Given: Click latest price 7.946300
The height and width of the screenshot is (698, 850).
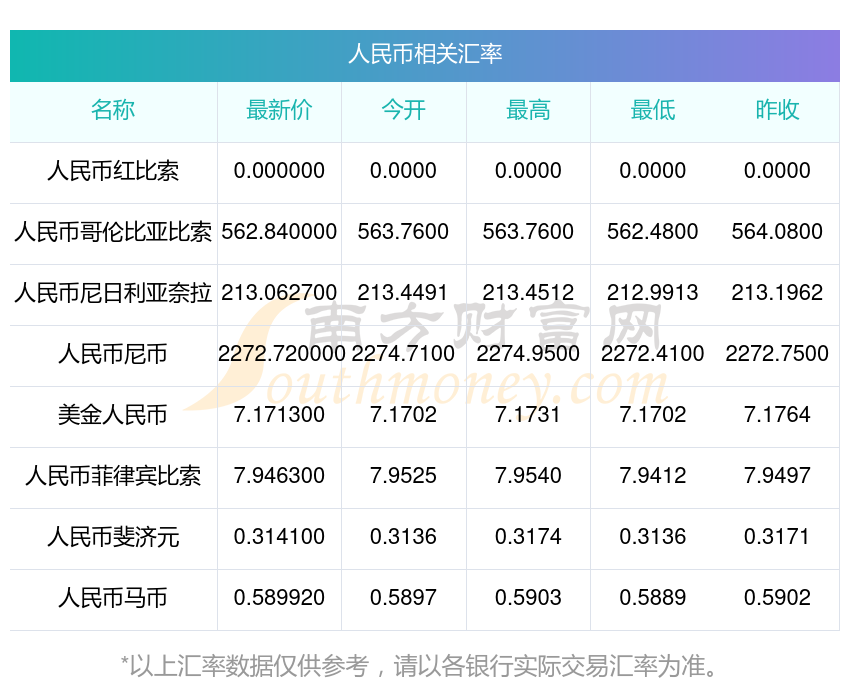Looking at the screenshot, I should pos(279,476).
